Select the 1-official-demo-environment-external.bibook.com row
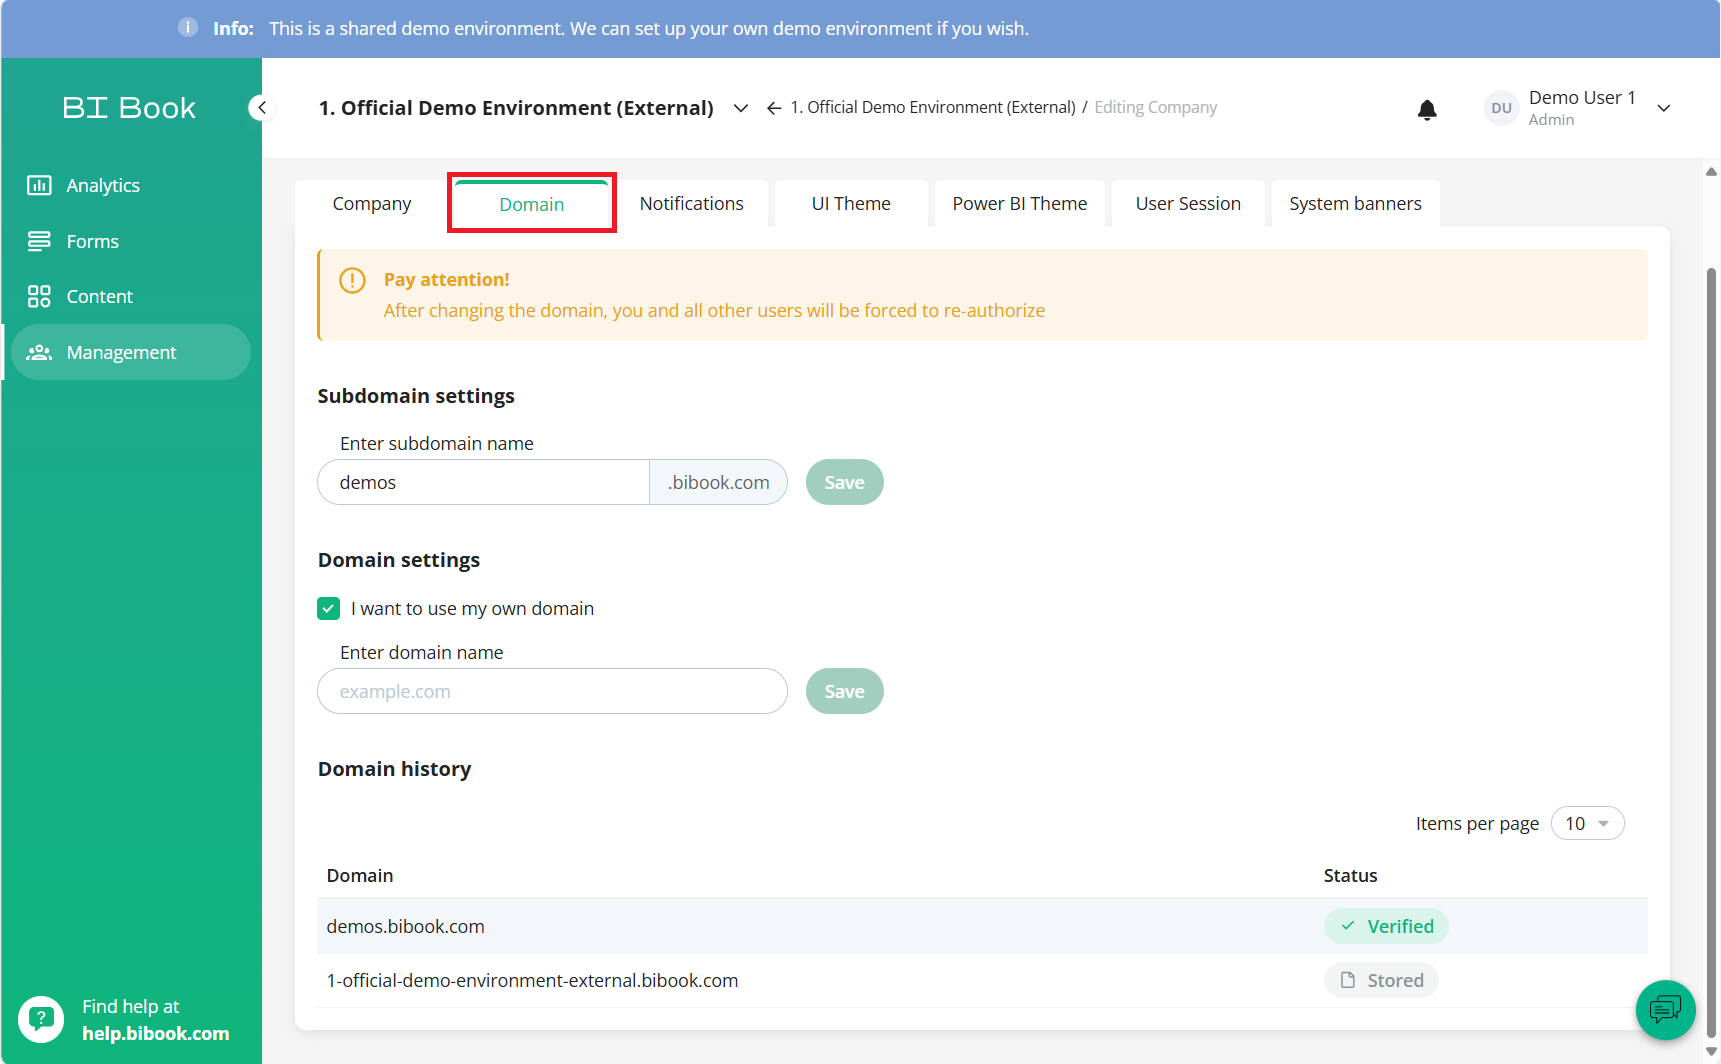 click(x=982, y=980)
